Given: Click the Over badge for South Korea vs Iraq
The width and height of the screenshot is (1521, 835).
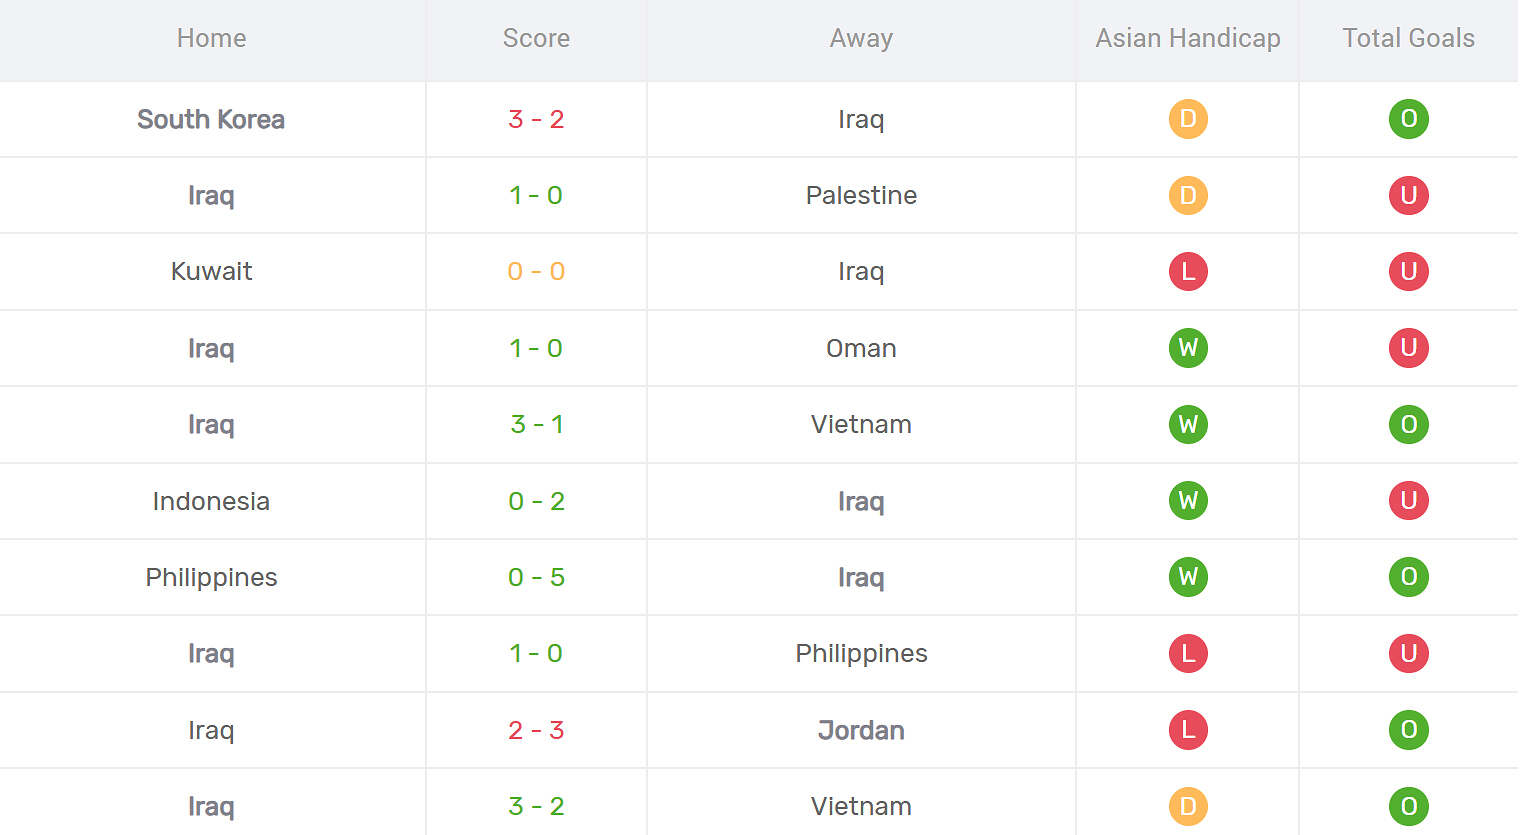Looking at the screenshot, I should (x=1408, y=119).
